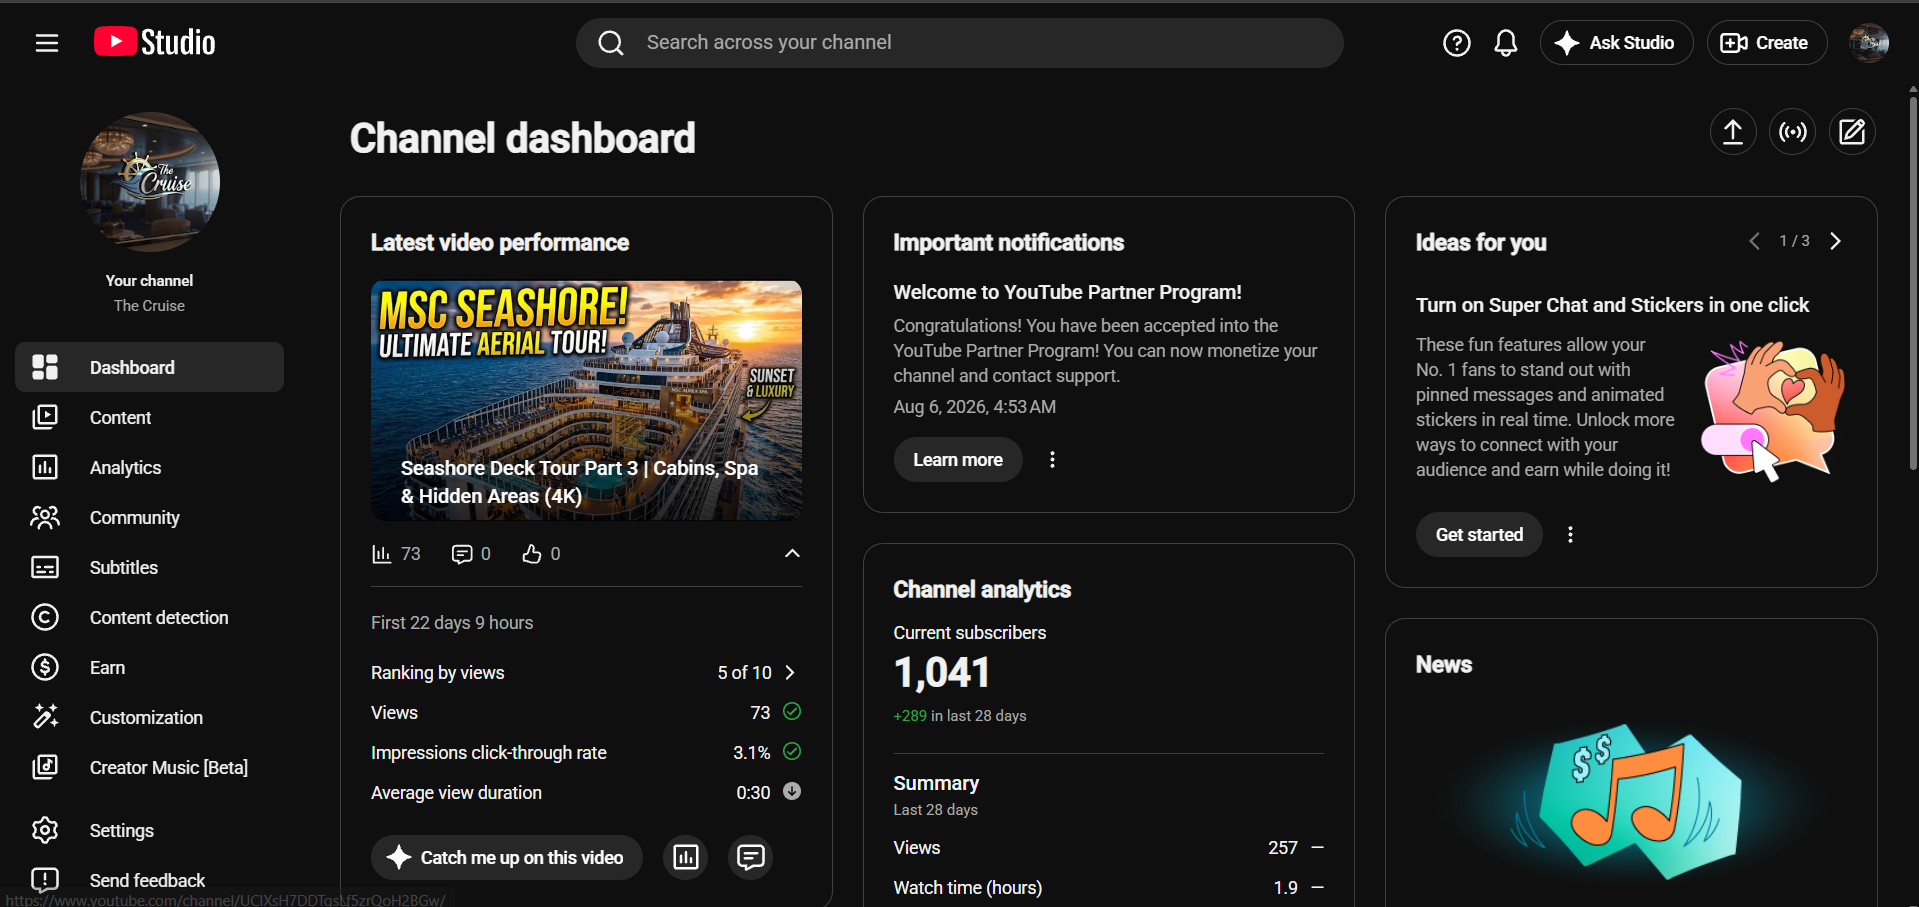Click the 'Average view duration' label
The height and width of the screenshot is (907, 1919).
pos(456,793)
